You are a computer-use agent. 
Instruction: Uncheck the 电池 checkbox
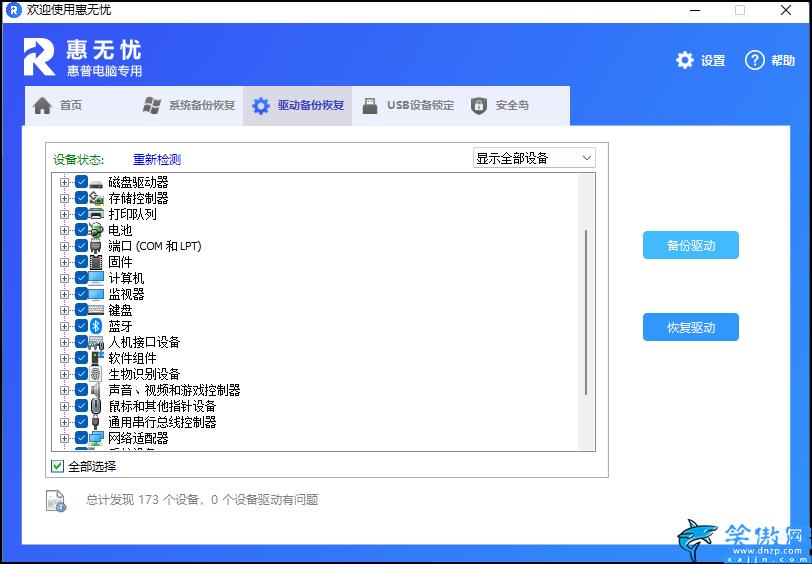(x=81, y=230)
